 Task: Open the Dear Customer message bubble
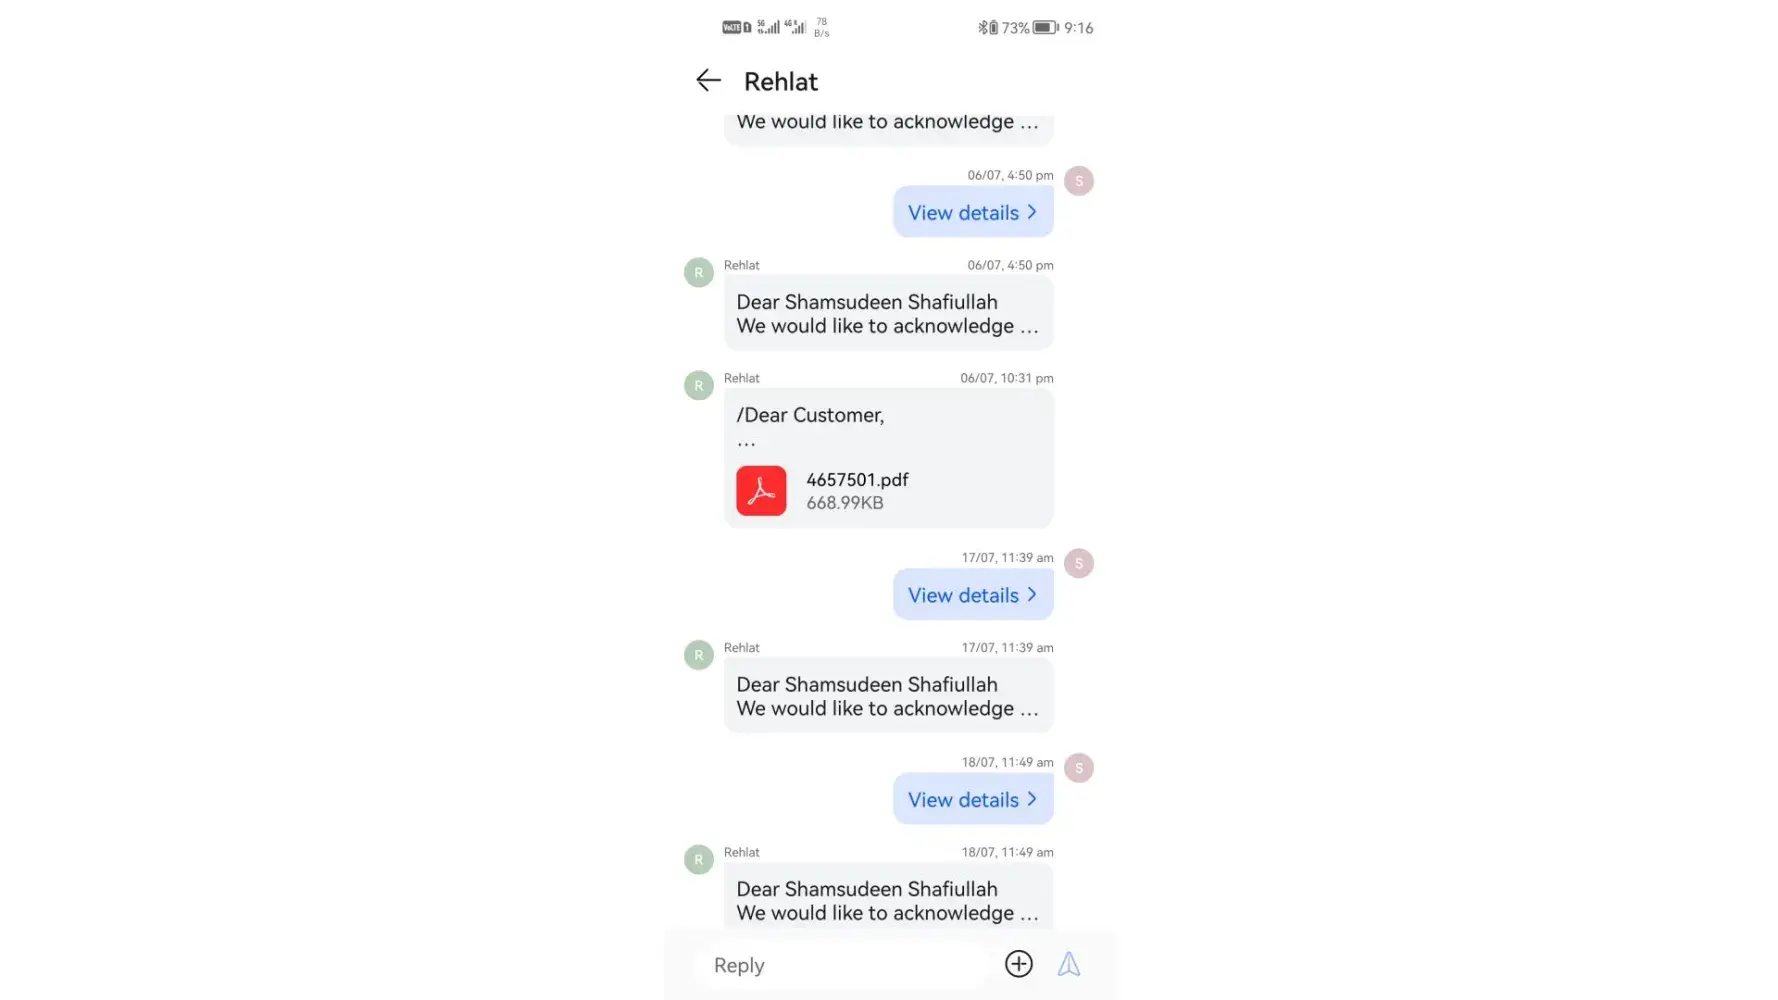click(888, 458)
